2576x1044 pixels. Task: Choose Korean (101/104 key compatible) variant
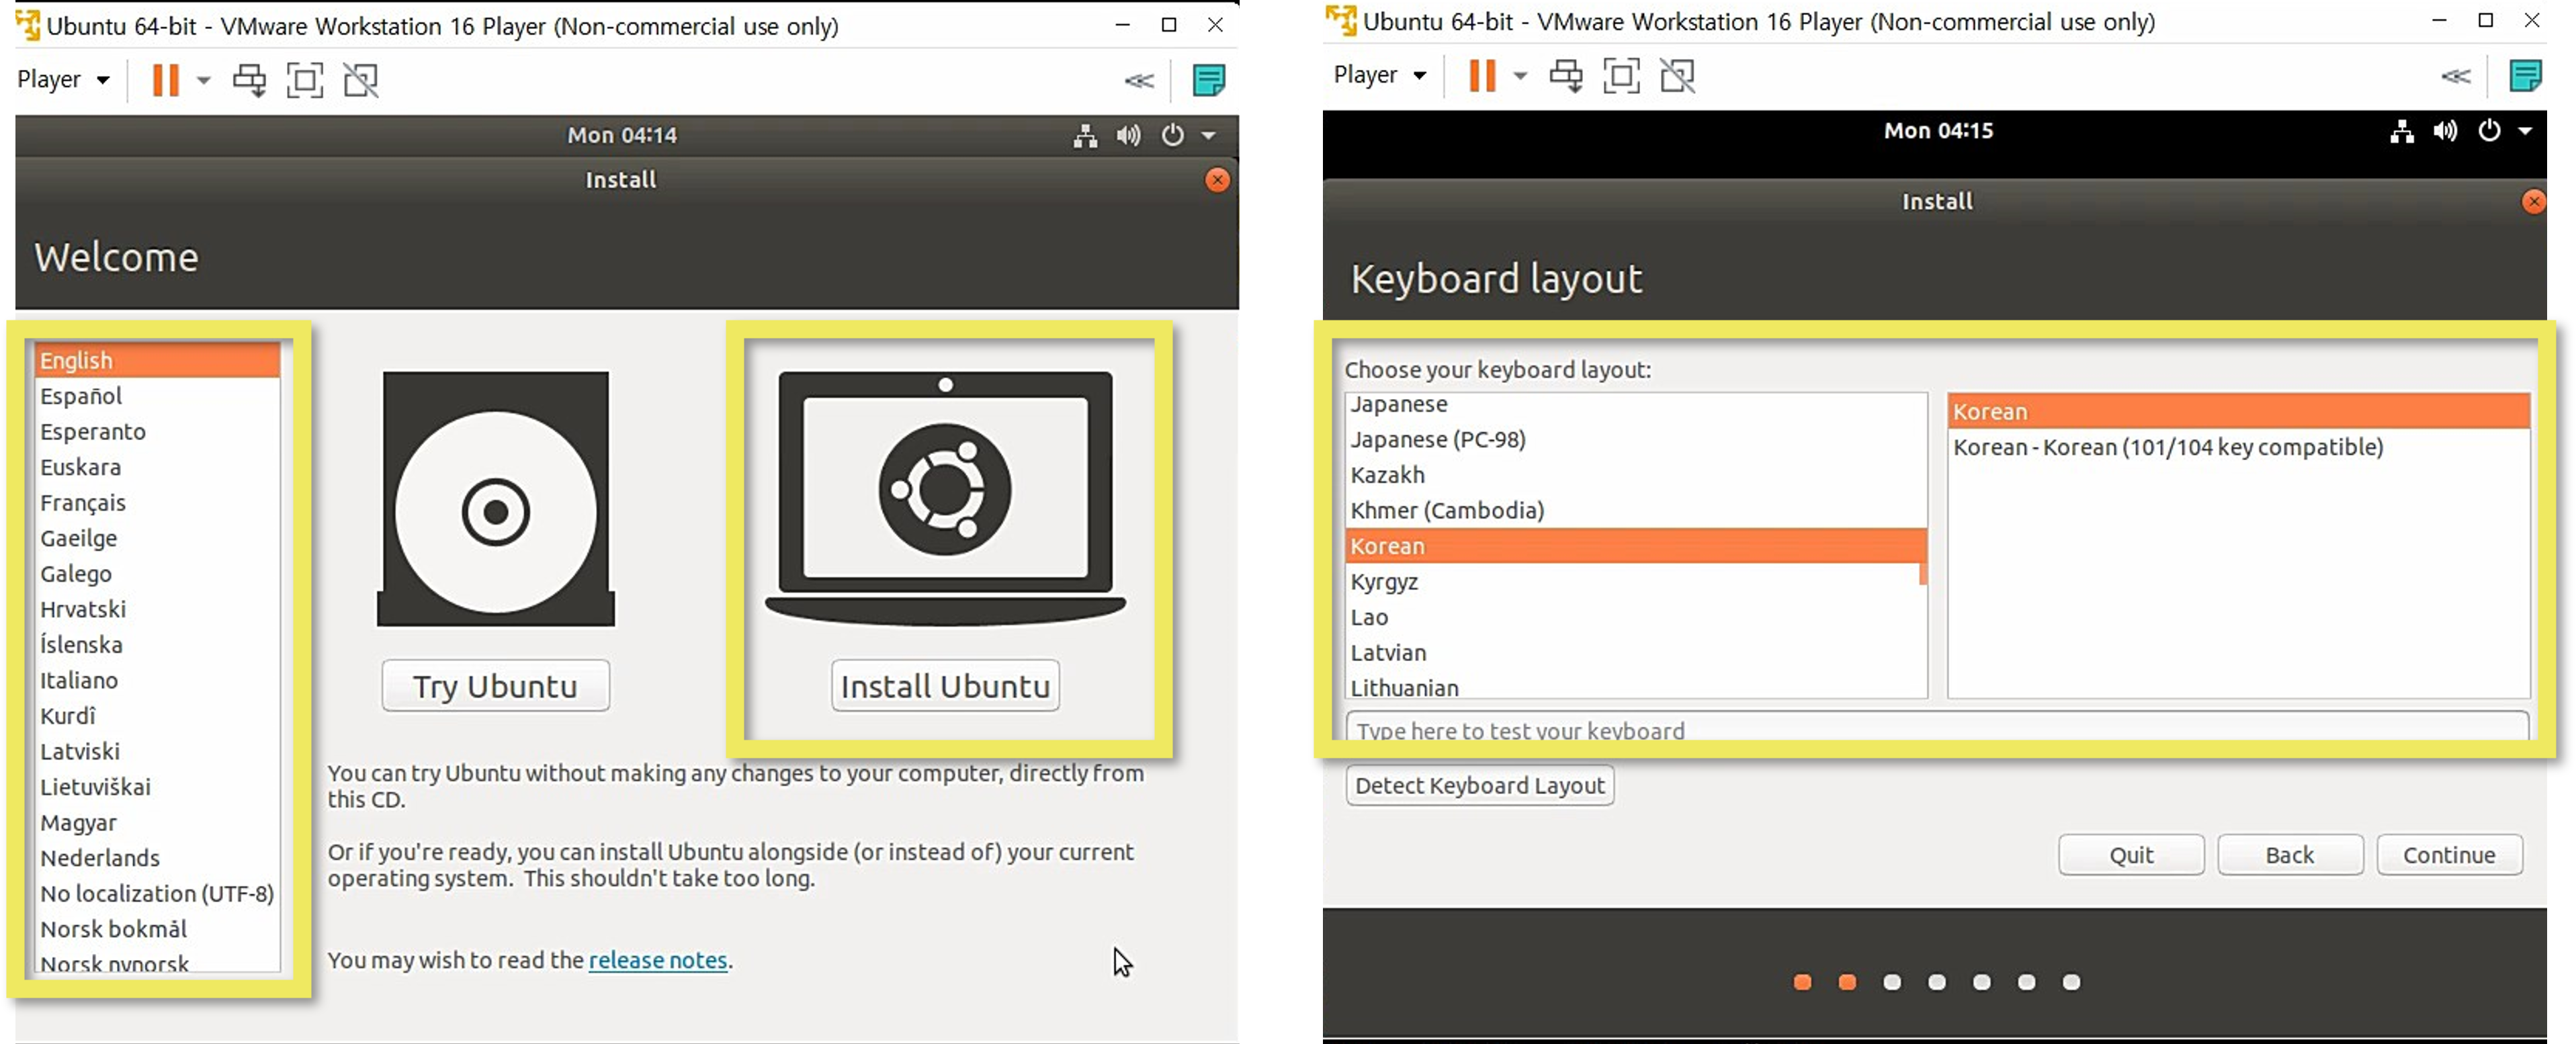(x=2167, y=447)
